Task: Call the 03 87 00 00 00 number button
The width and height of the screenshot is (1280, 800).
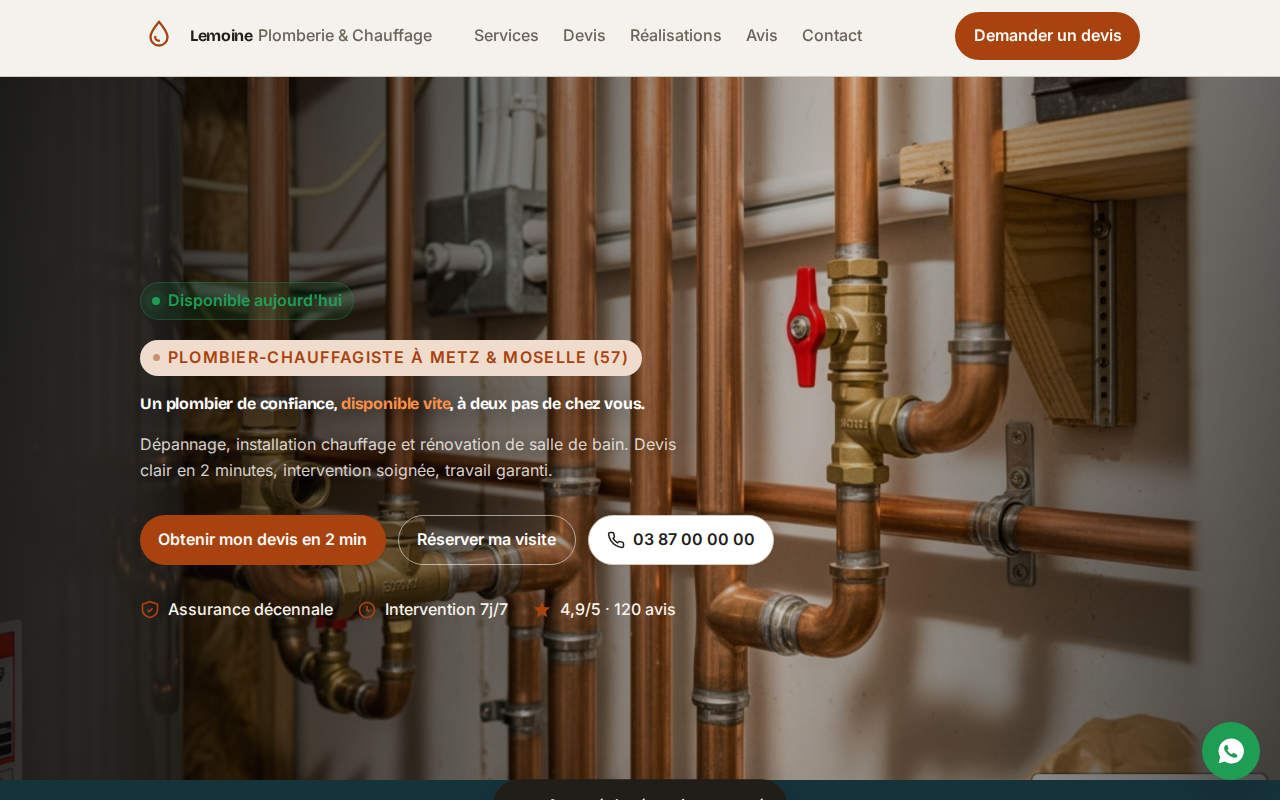Action: click(x=681, y=540)
